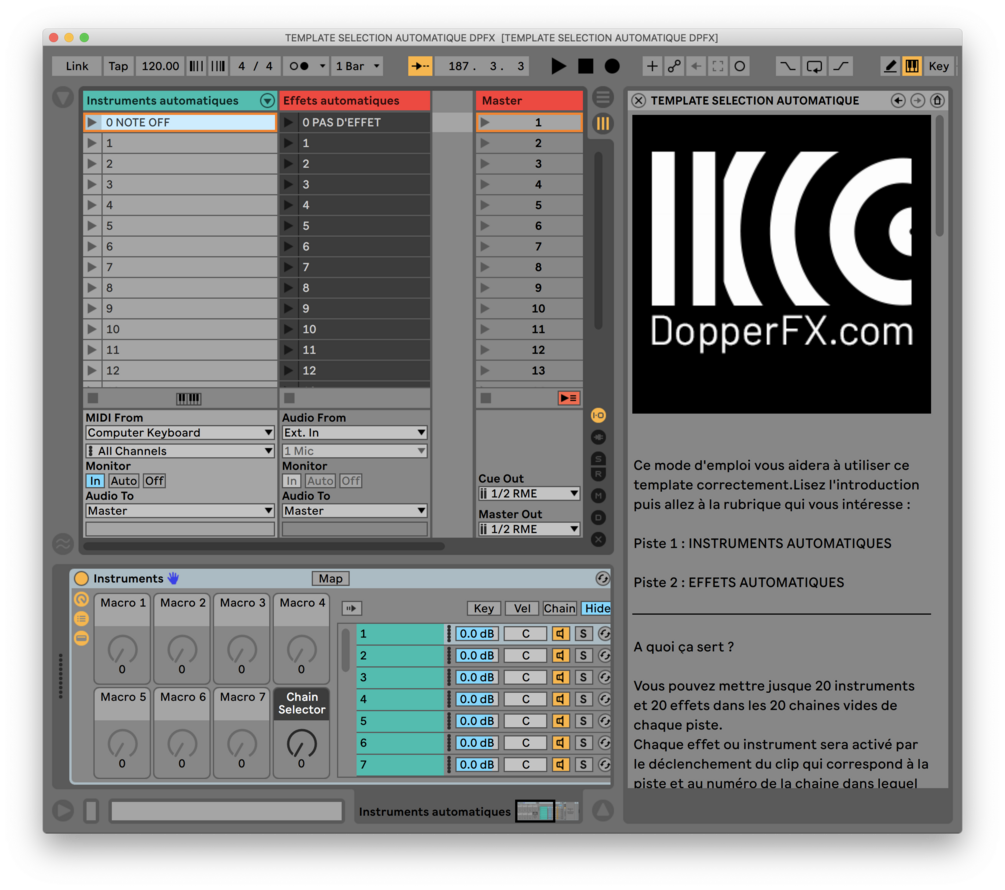Open the Master Out 1/2 RME dropdown

pyautogui.click(x=529, y=529)
